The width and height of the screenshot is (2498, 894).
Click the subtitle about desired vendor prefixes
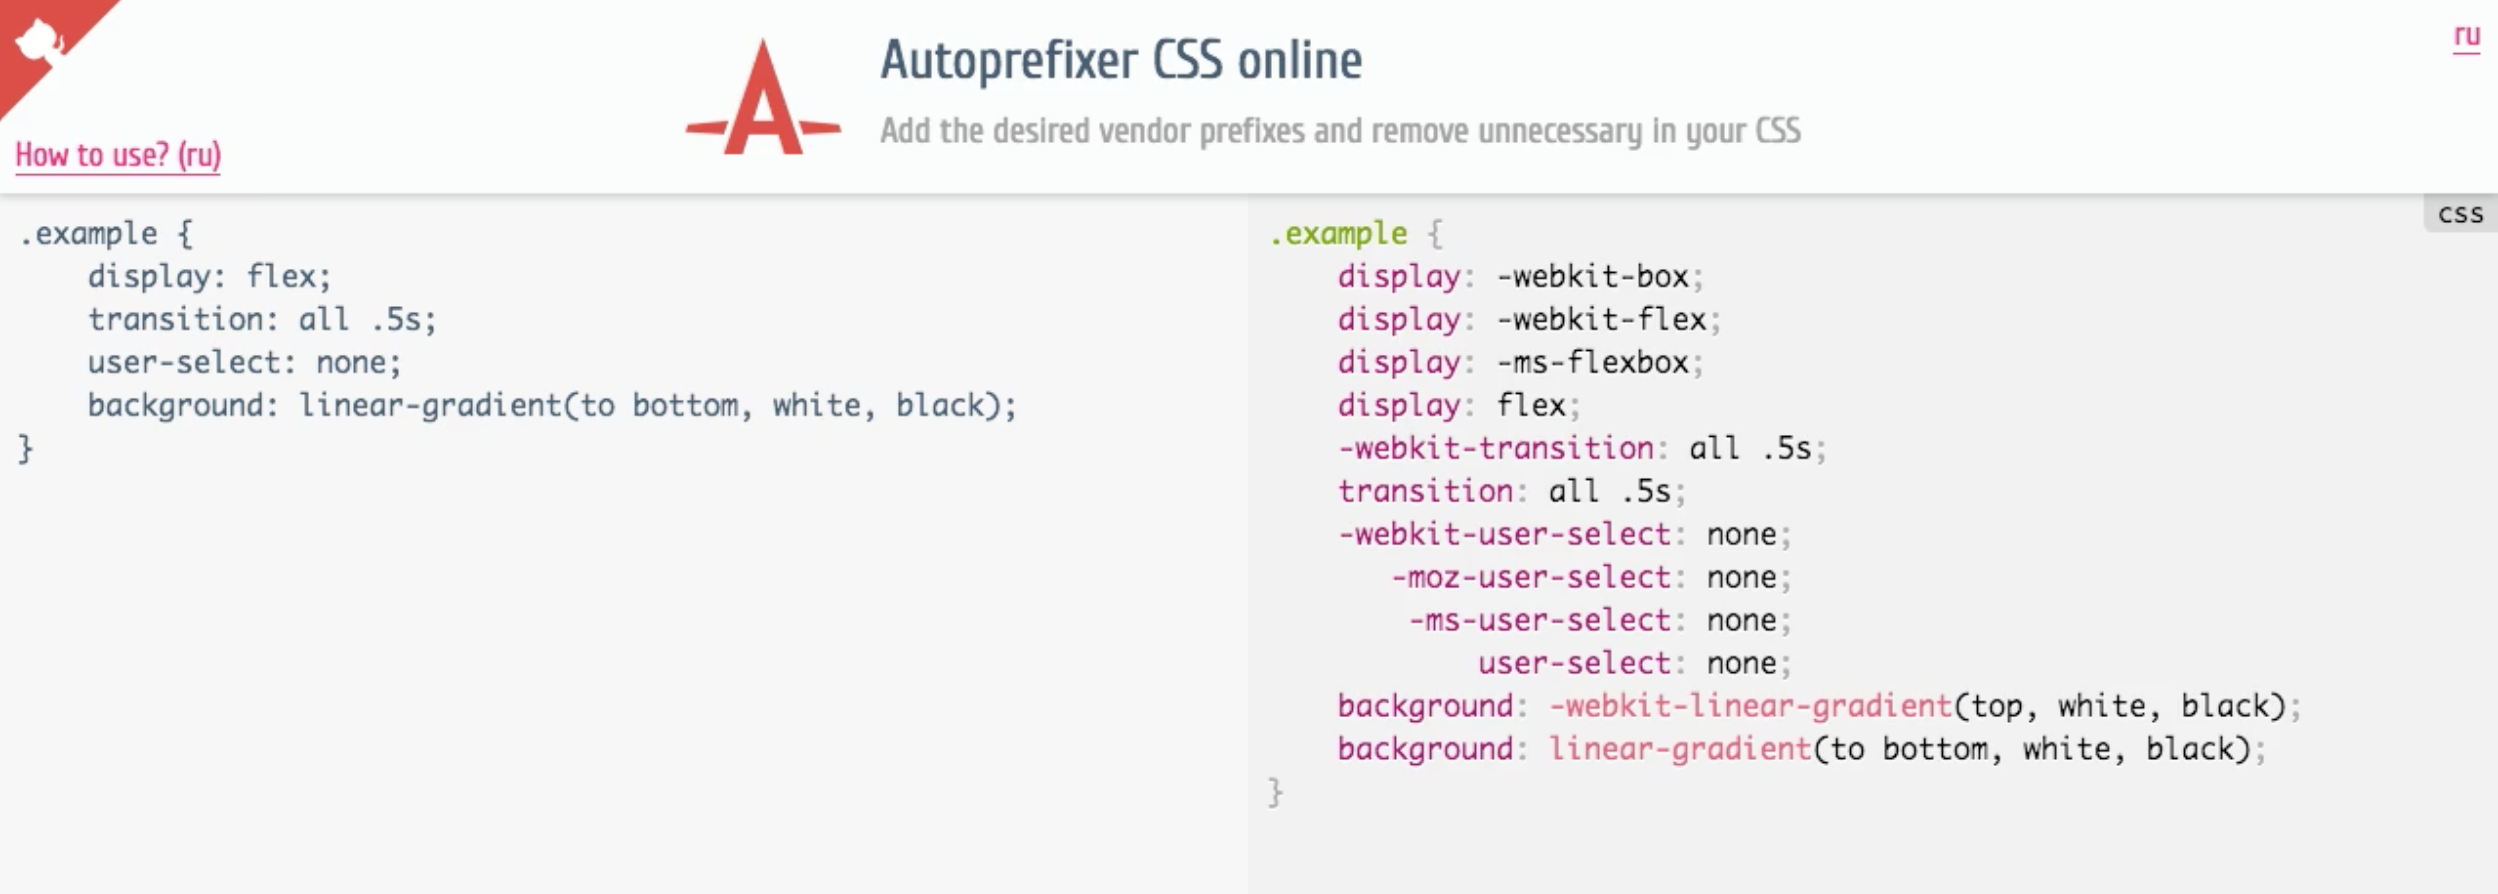1340,131
